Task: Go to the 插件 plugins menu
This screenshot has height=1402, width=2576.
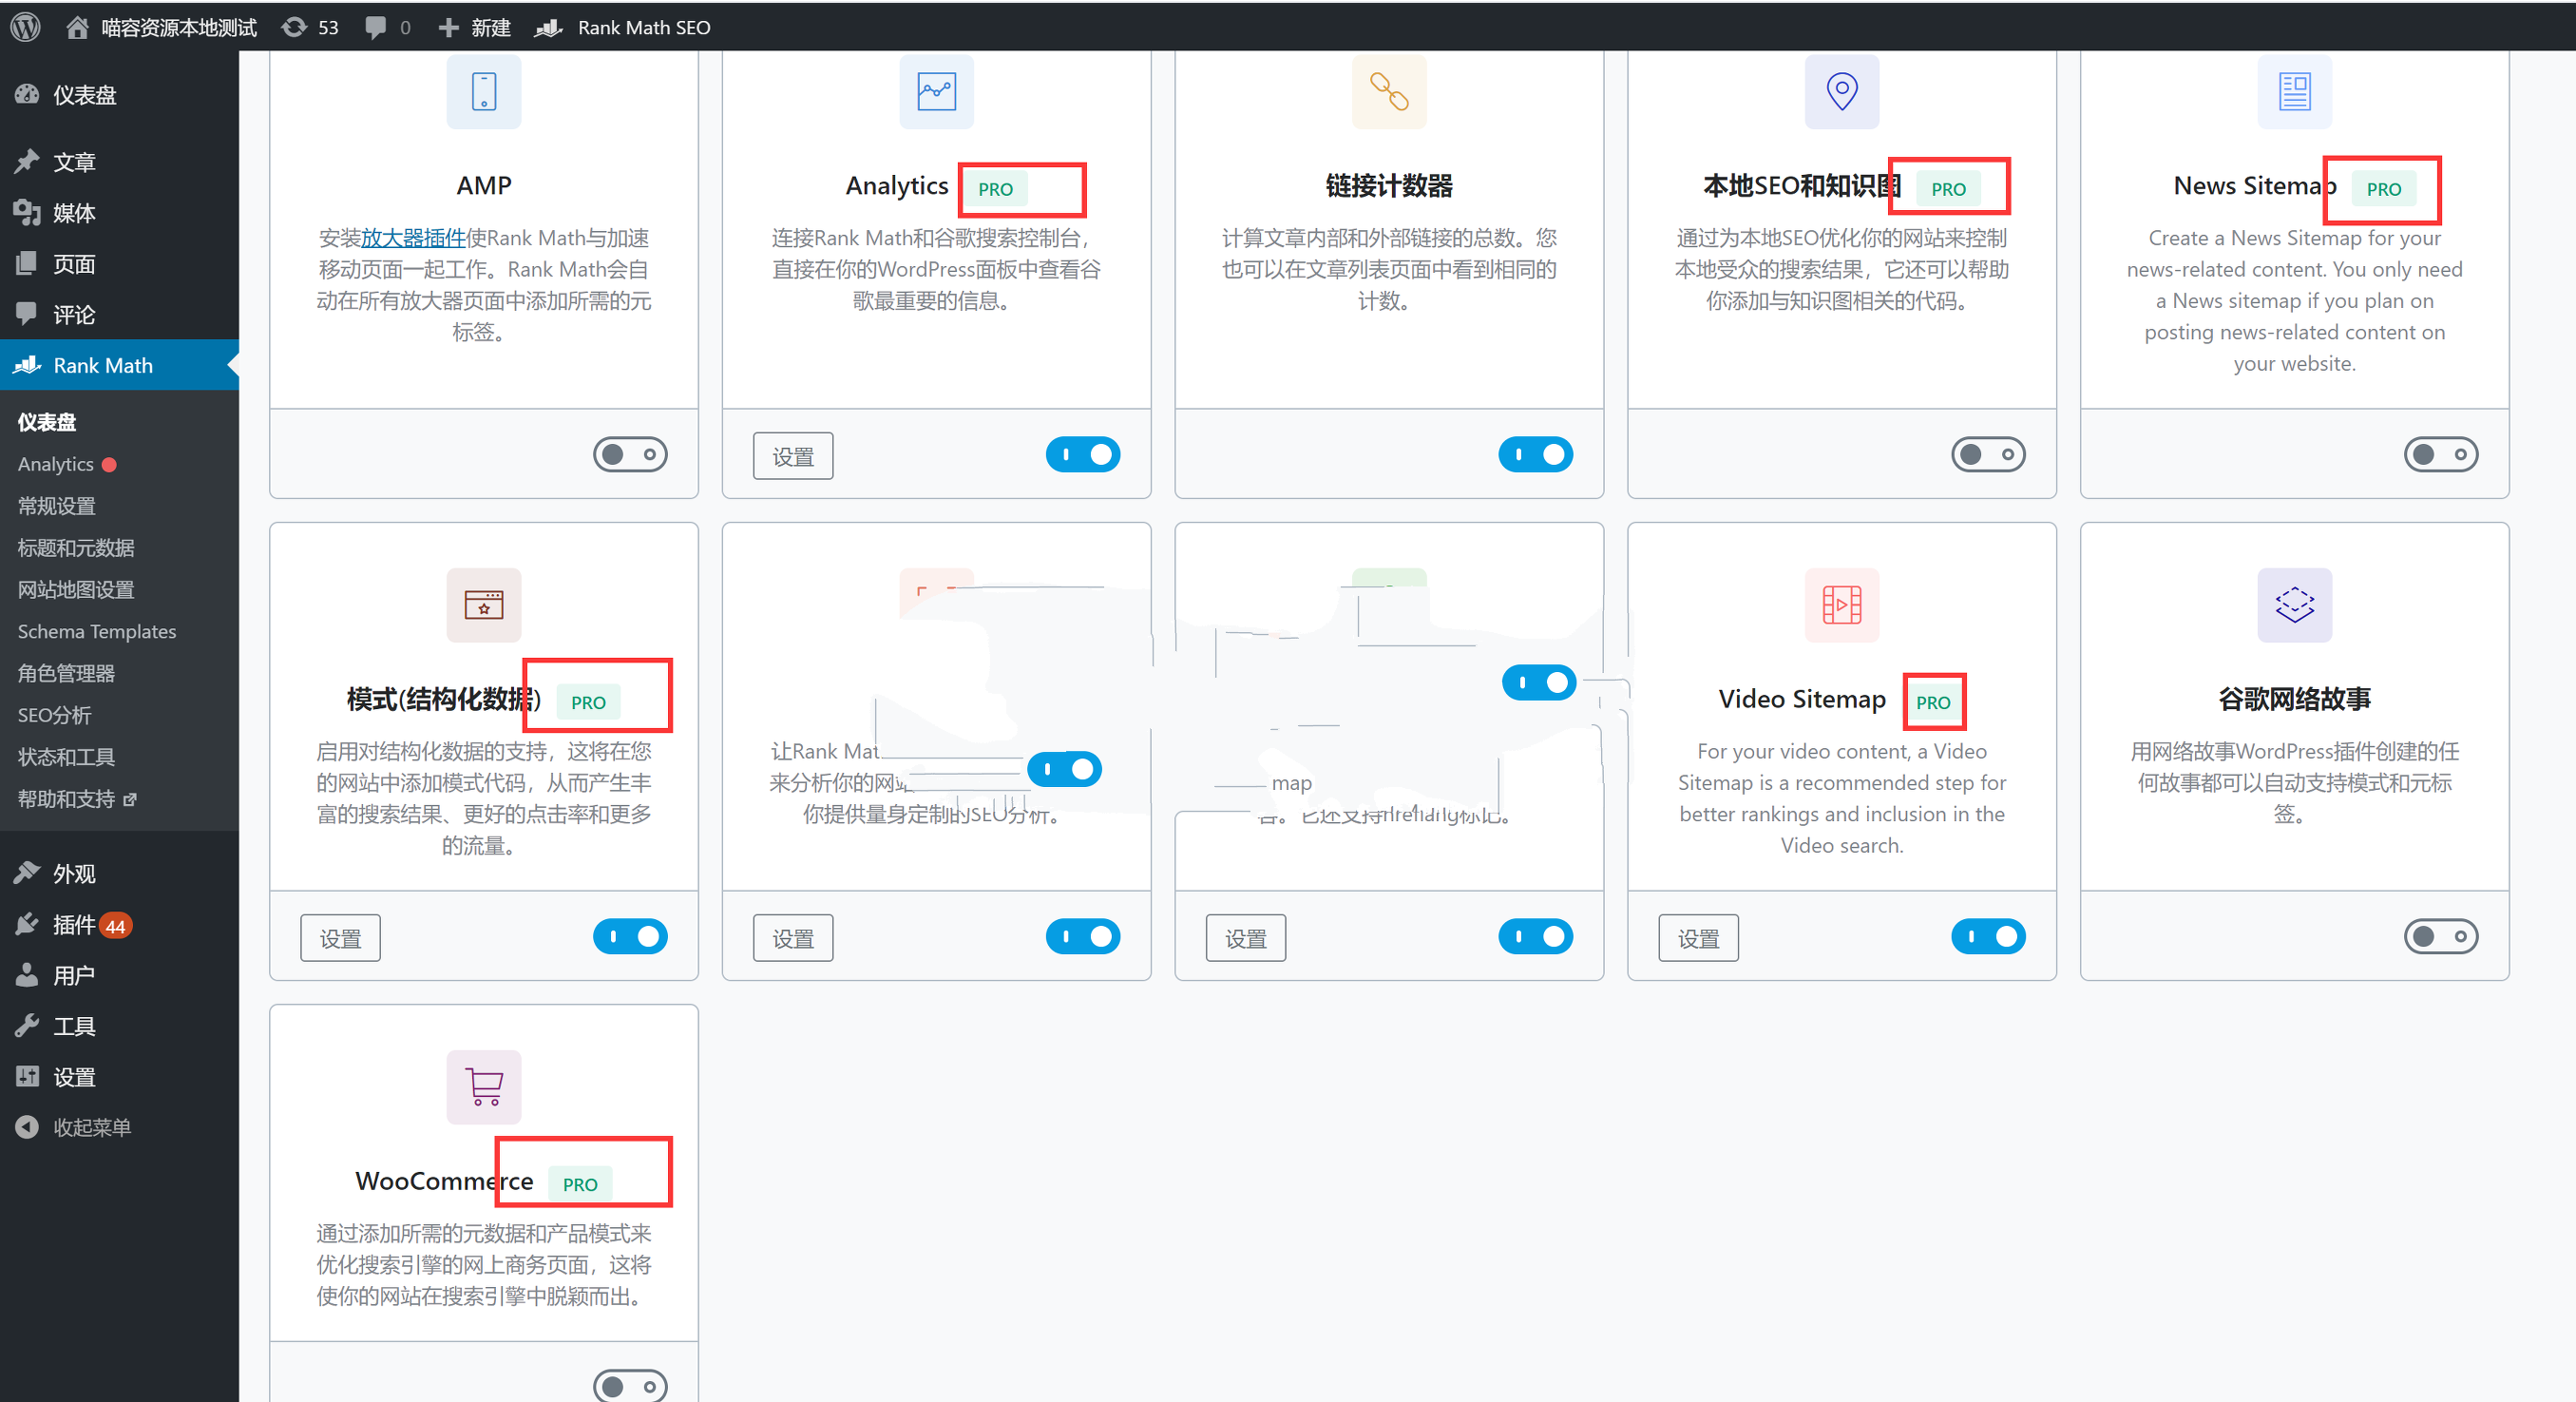Action: tap(74, 924)
